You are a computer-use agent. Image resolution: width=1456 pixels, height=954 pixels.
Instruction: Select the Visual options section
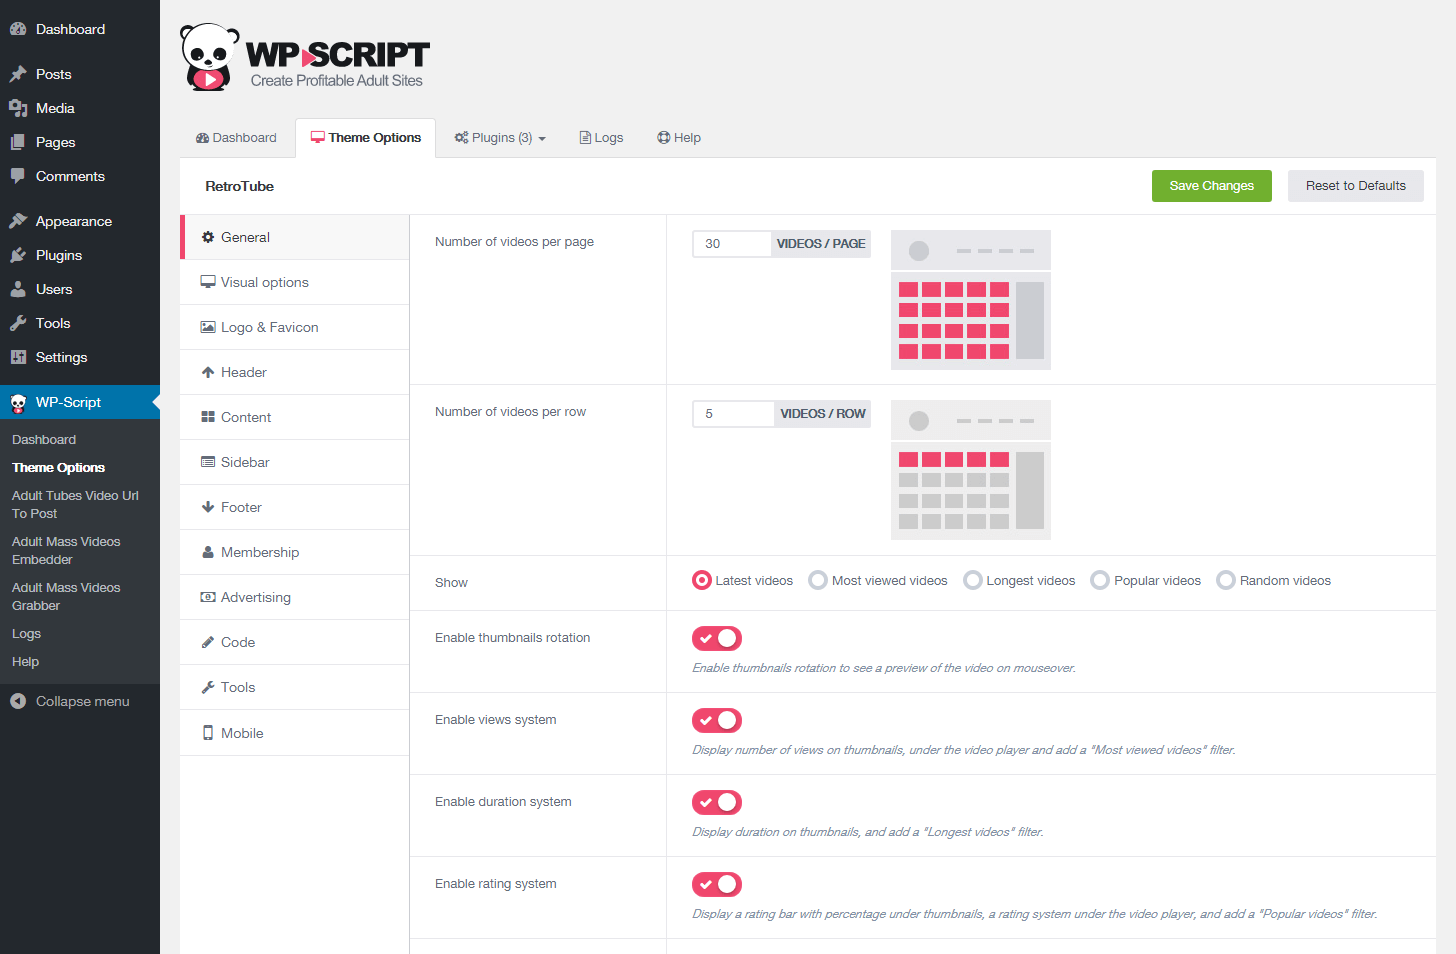[262, 282]
